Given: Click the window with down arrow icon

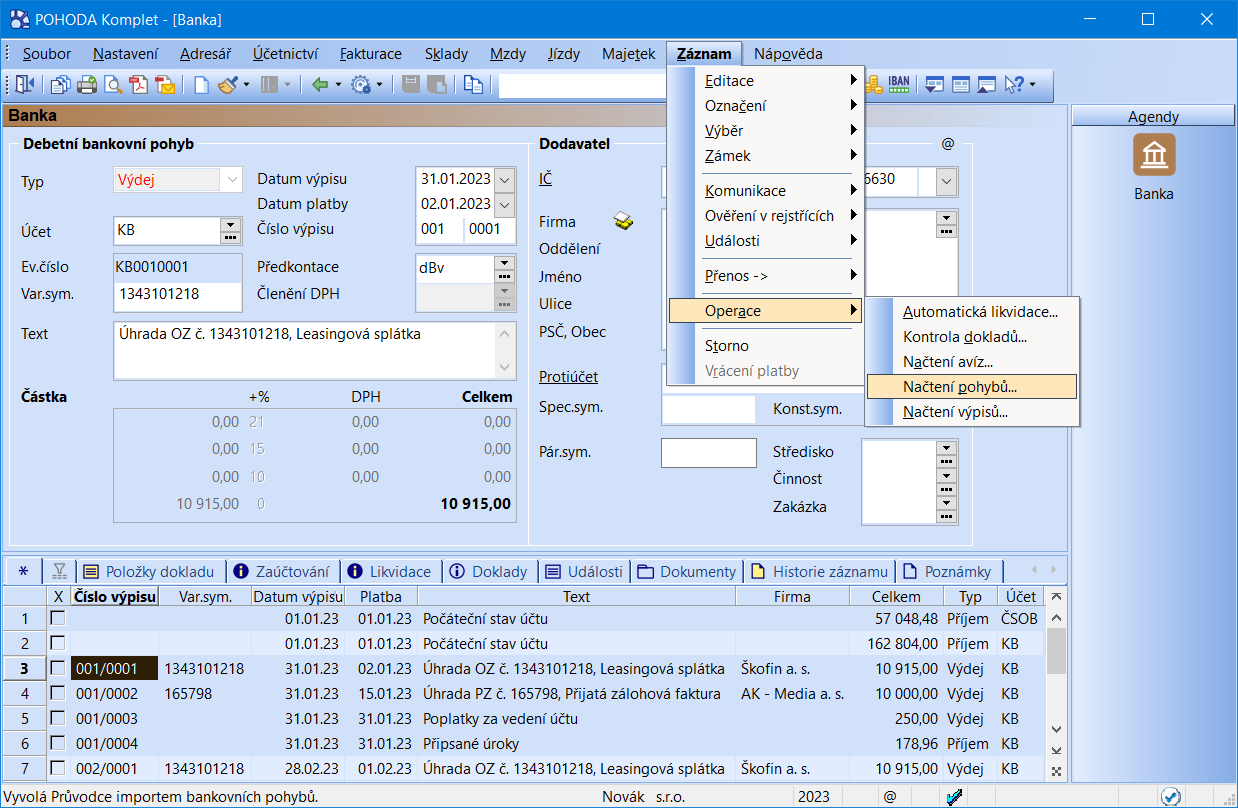Looking at the screenshot, I should tap(934, 85).
